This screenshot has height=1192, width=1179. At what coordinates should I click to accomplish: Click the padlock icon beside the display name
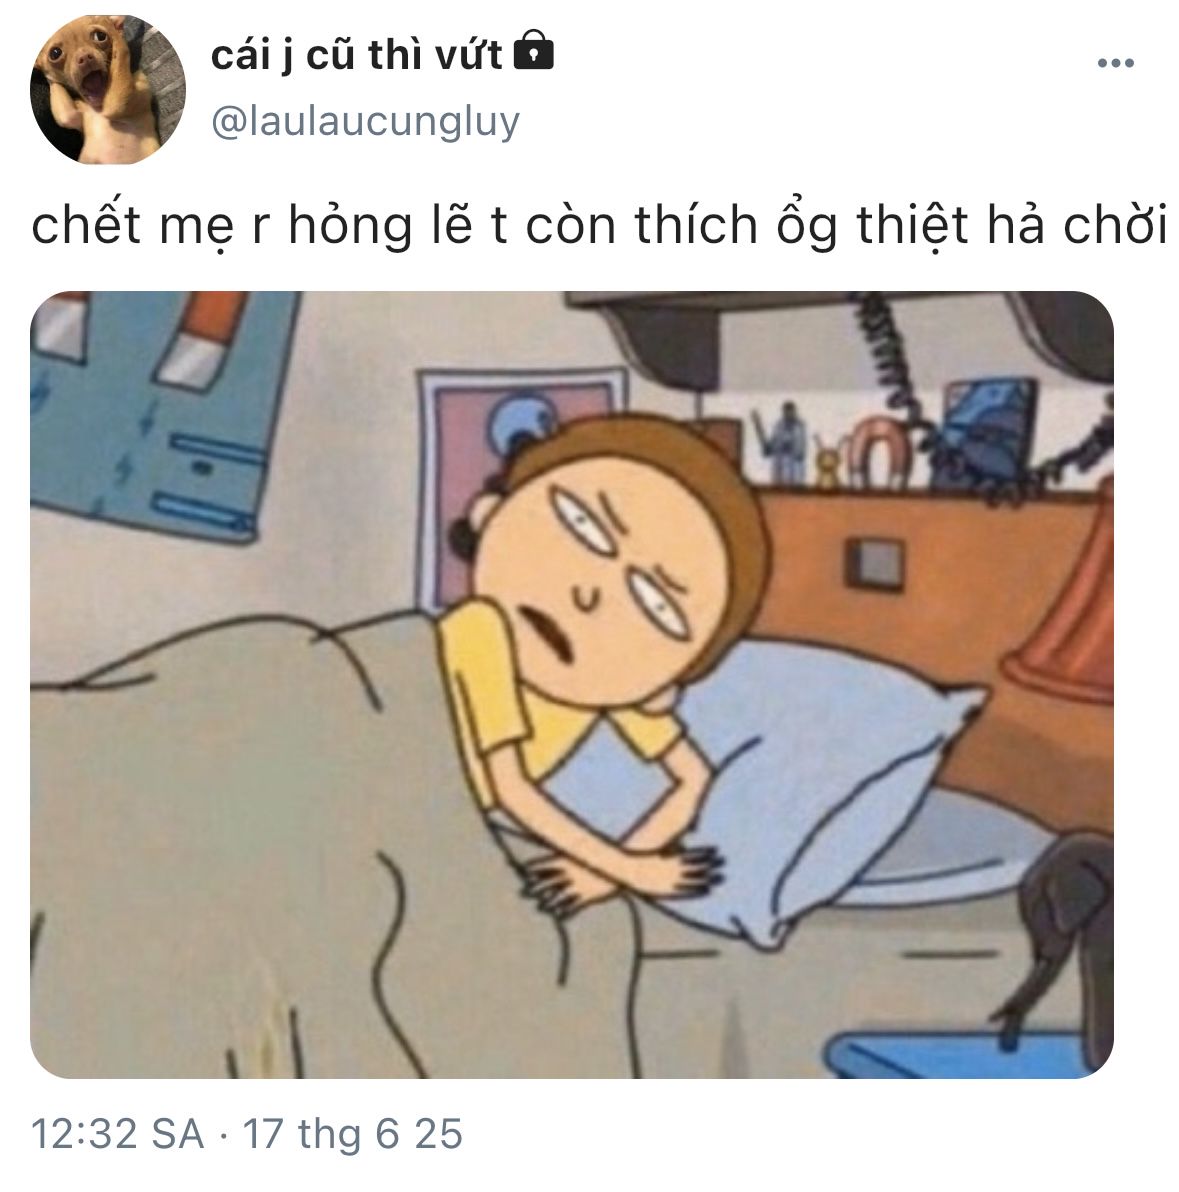(x=534, y=51)
